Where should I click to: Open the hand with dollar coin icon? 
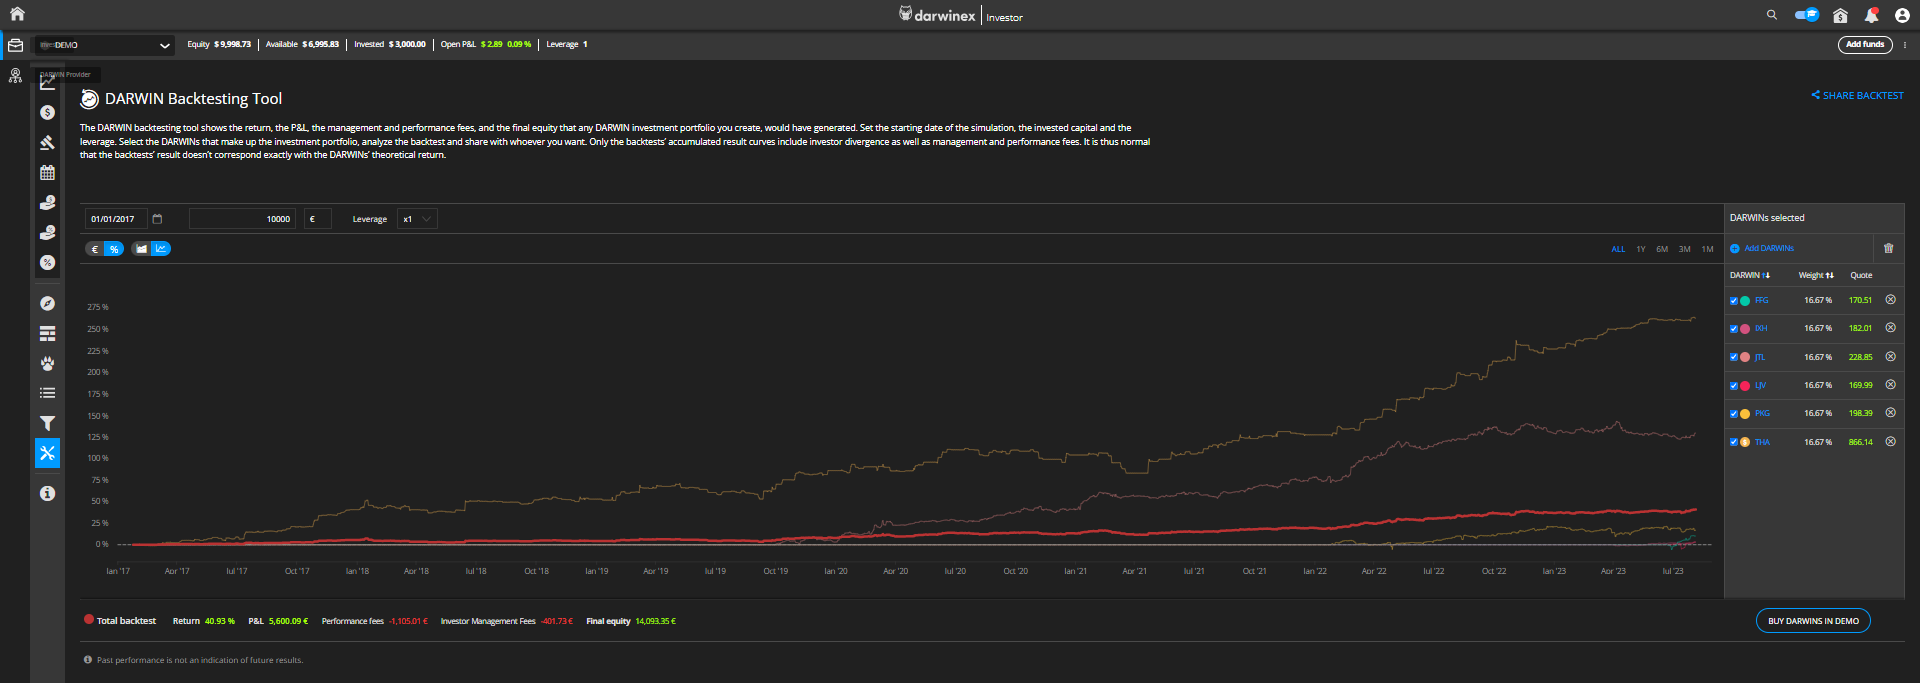pos(47,203)
